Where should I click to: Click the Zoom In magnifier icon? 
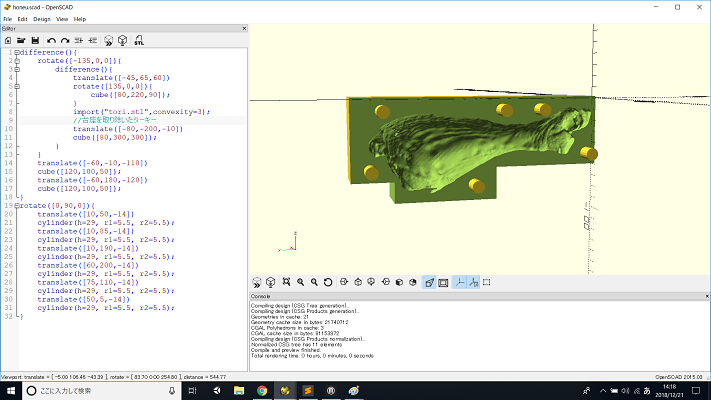[300, 282]
